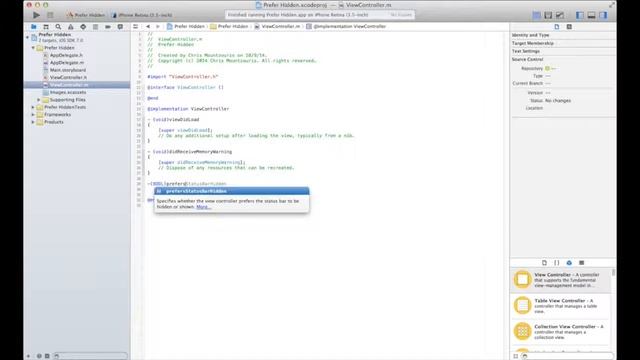The height and width of the screenshot is (360, 640).
Task: Open the related items menu in jump bar
Action: pos(136,27)
